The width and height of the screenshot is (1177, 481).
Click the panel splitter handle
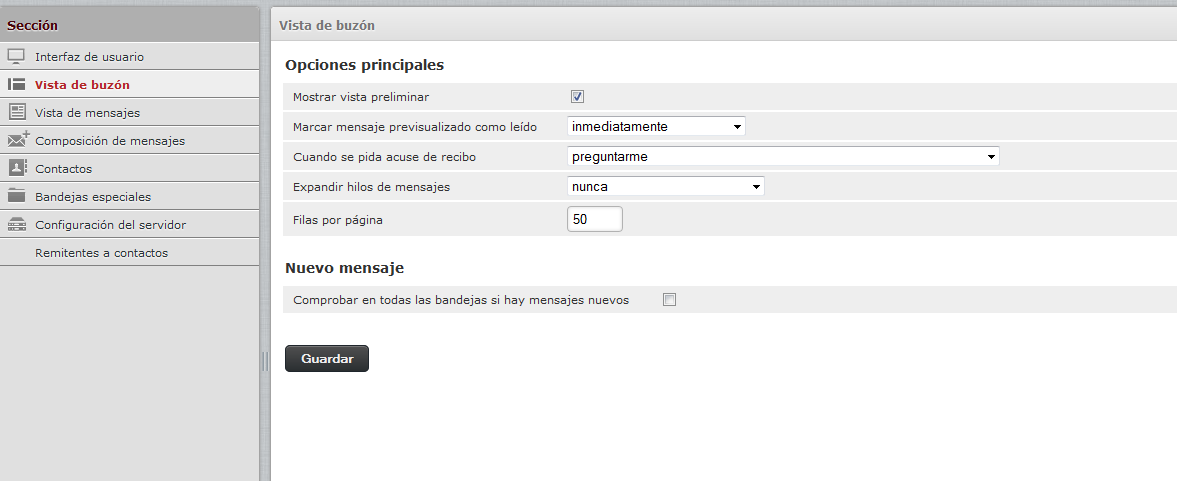pos(265,361)
